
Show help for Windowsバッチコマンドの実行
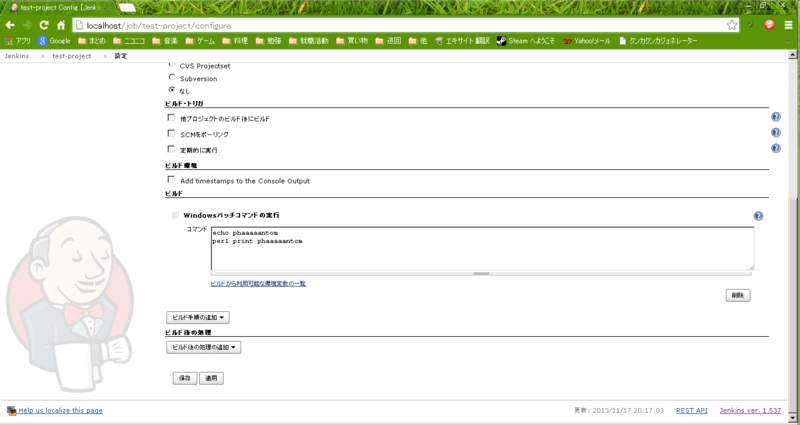coord(758,216)
